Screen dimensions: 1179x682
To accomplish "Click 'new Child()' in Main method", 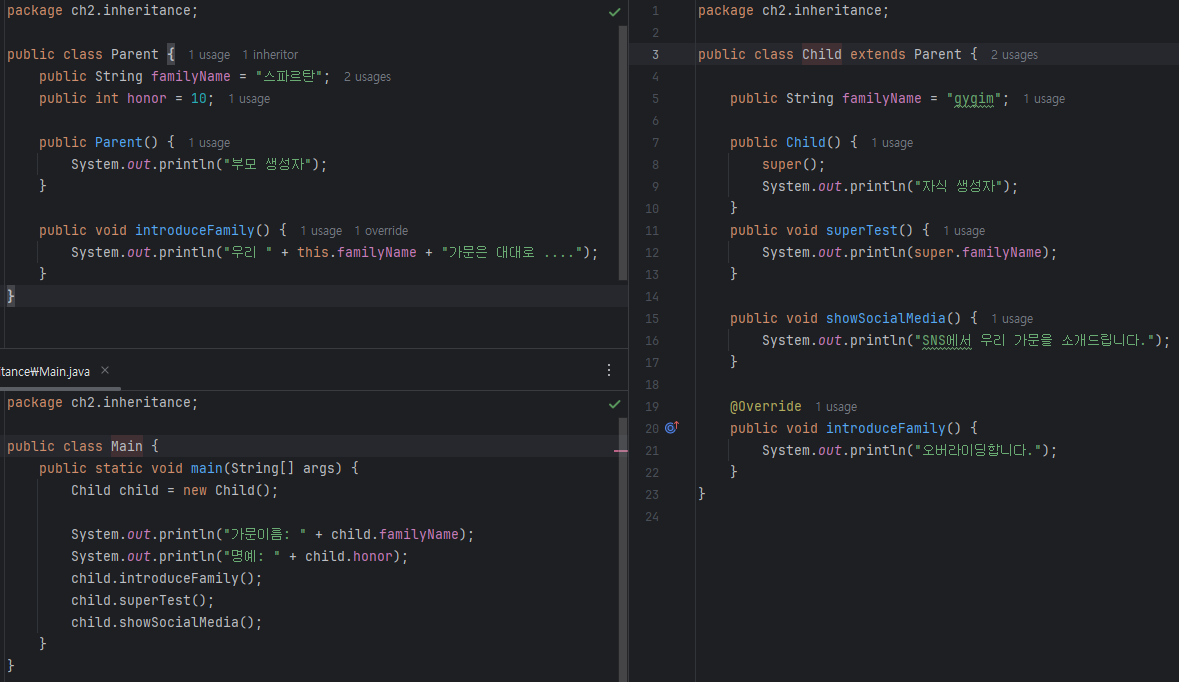I will 226,490.
